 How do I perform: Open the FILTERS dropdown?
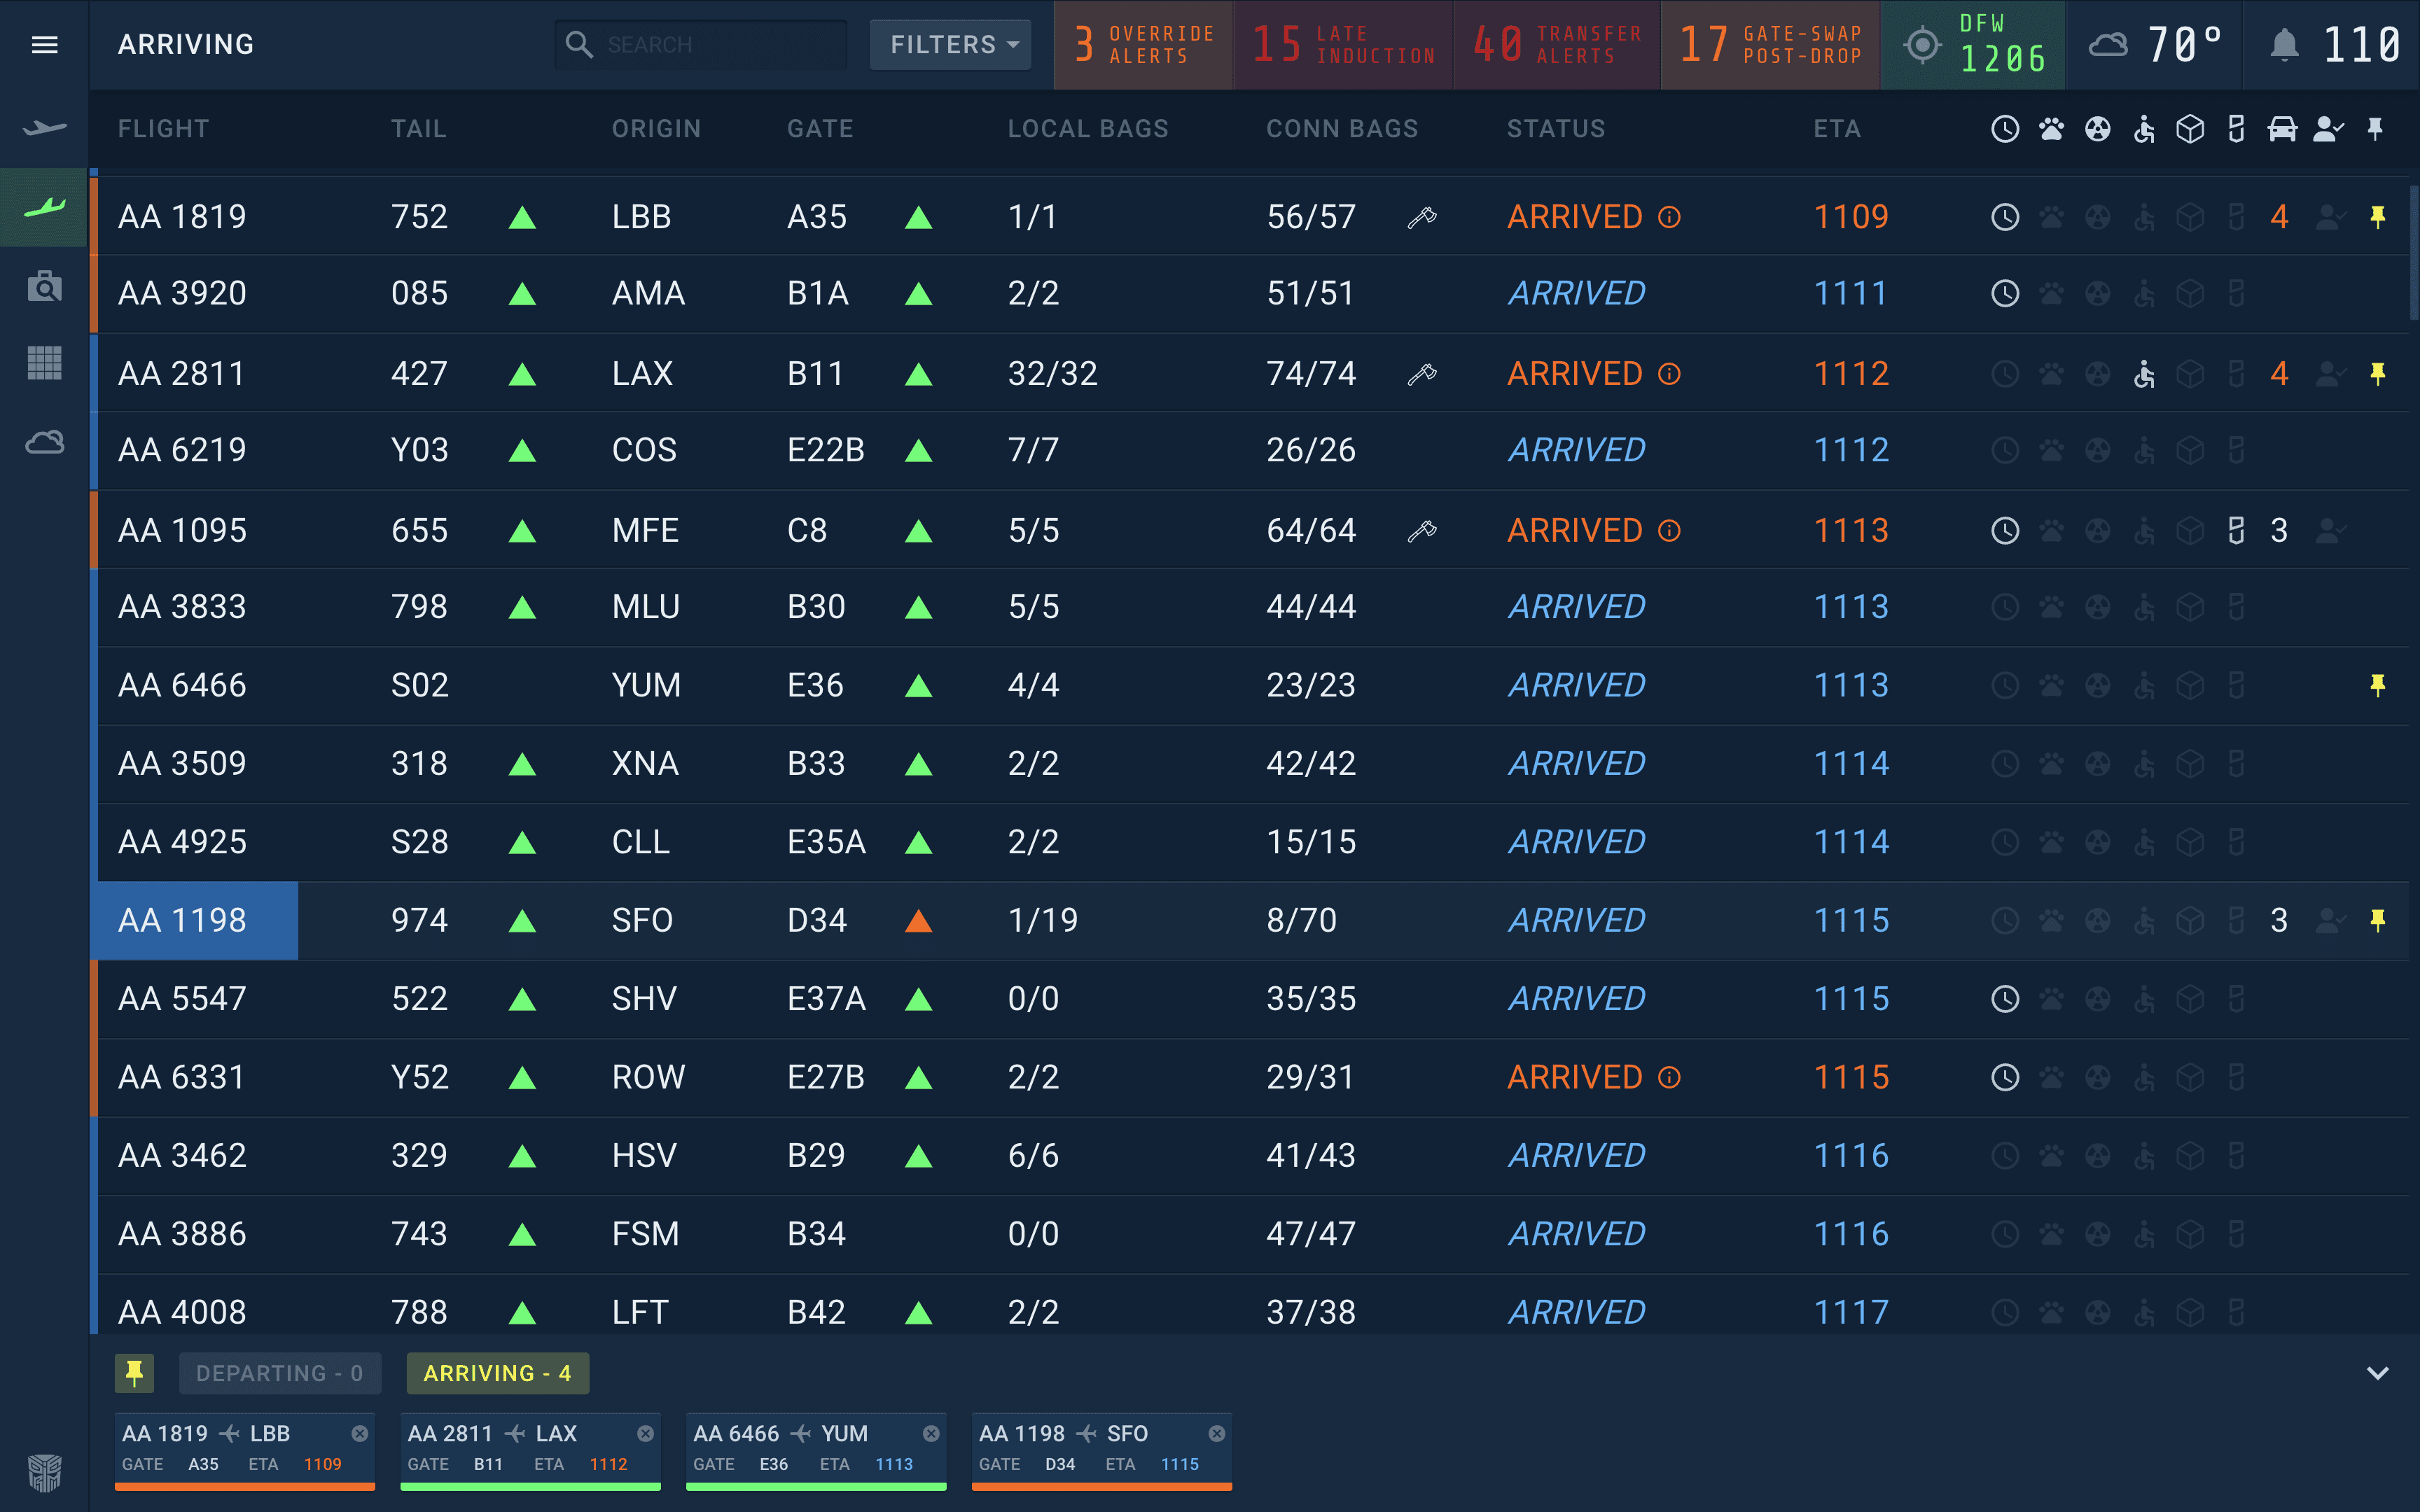coord(951,45)
